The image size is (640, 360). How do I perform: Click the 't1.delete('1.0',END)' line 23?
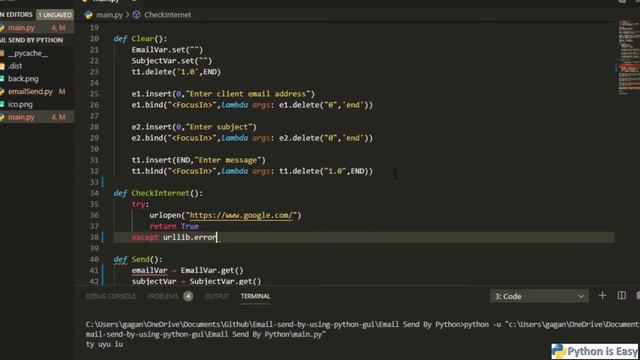176,72
